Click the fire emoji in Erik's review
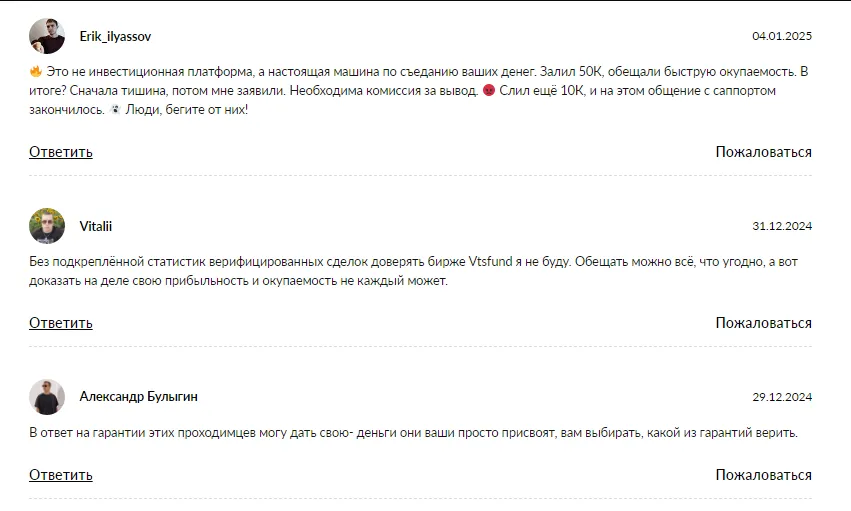 pos(36,71)
